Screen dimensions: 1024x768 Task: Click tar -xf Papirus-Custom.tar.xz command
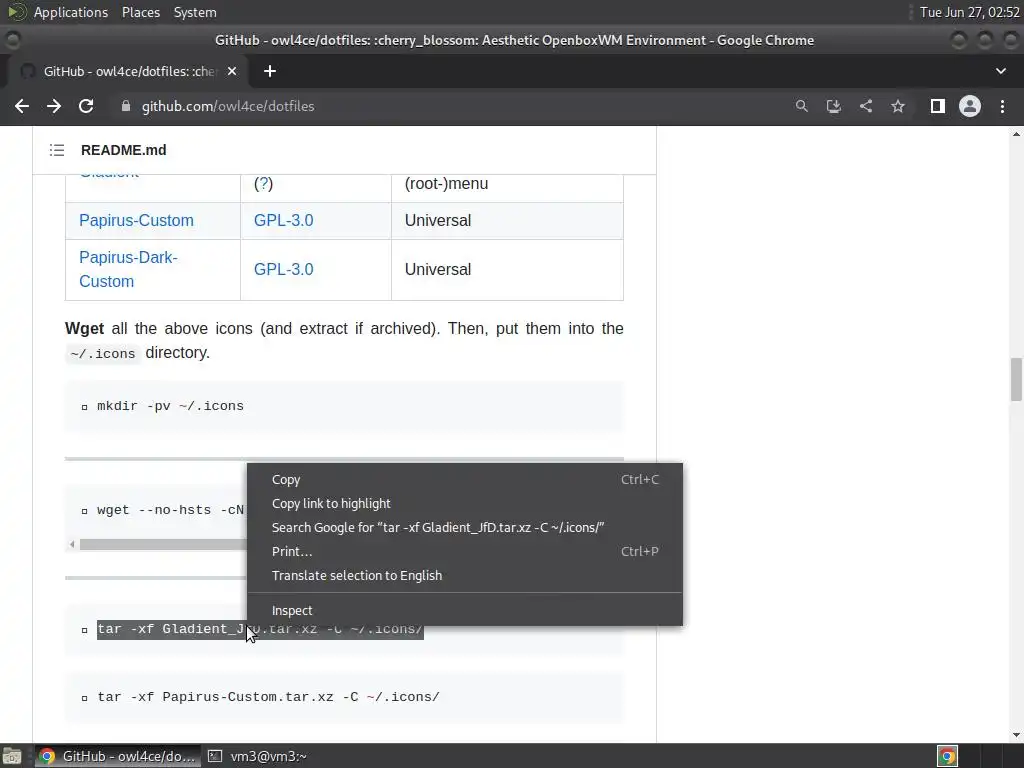tap(268, 697)
